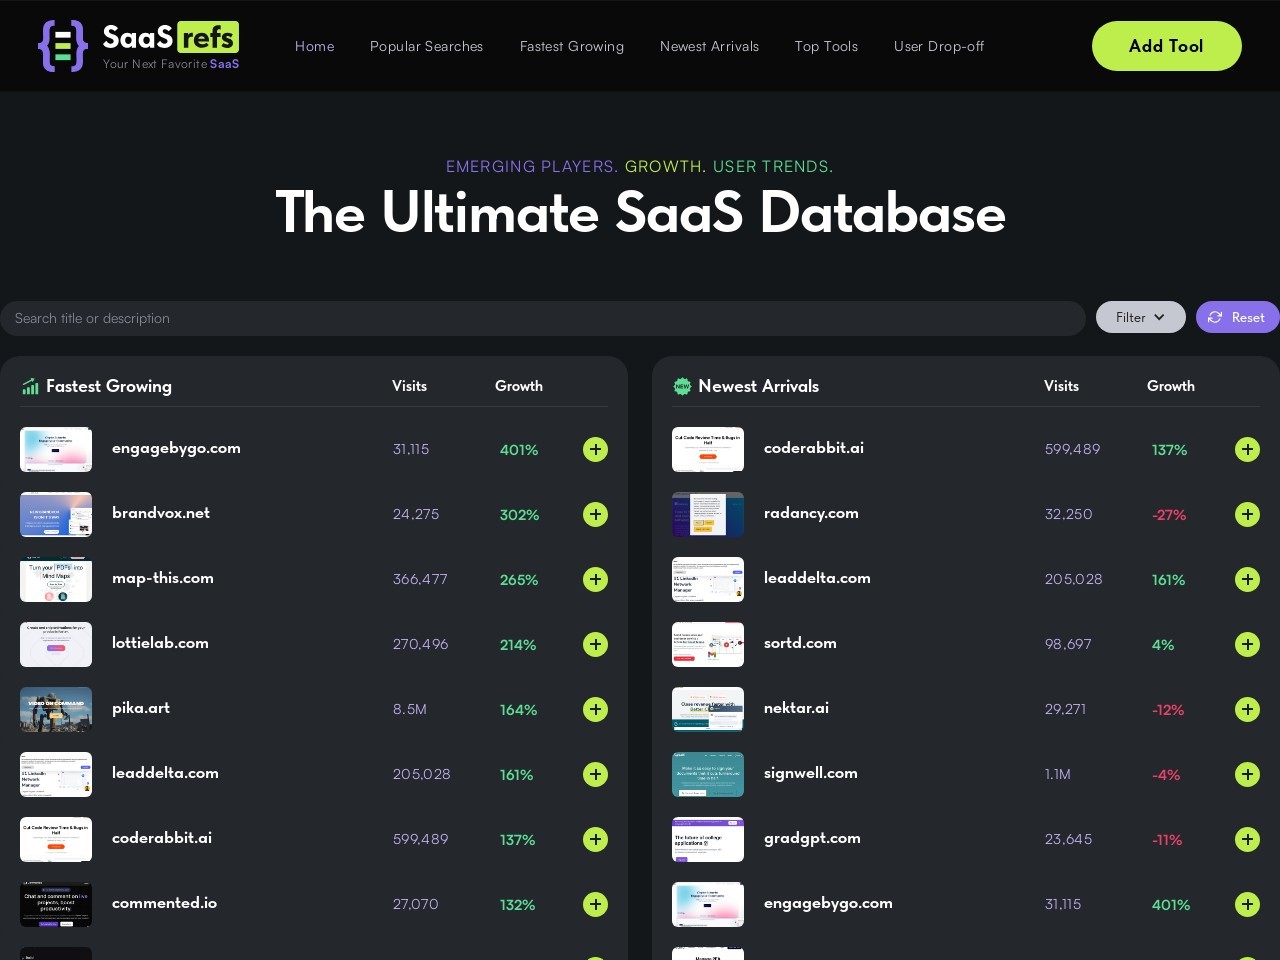Click plus icon for lottielab.com
The height and width of the screenshot is (960, 1280).
[595, 645]
